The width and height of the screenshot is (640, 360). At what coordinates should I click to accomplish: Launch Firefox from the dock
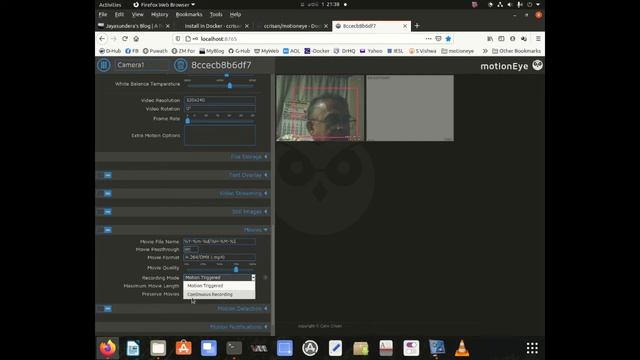108,348
